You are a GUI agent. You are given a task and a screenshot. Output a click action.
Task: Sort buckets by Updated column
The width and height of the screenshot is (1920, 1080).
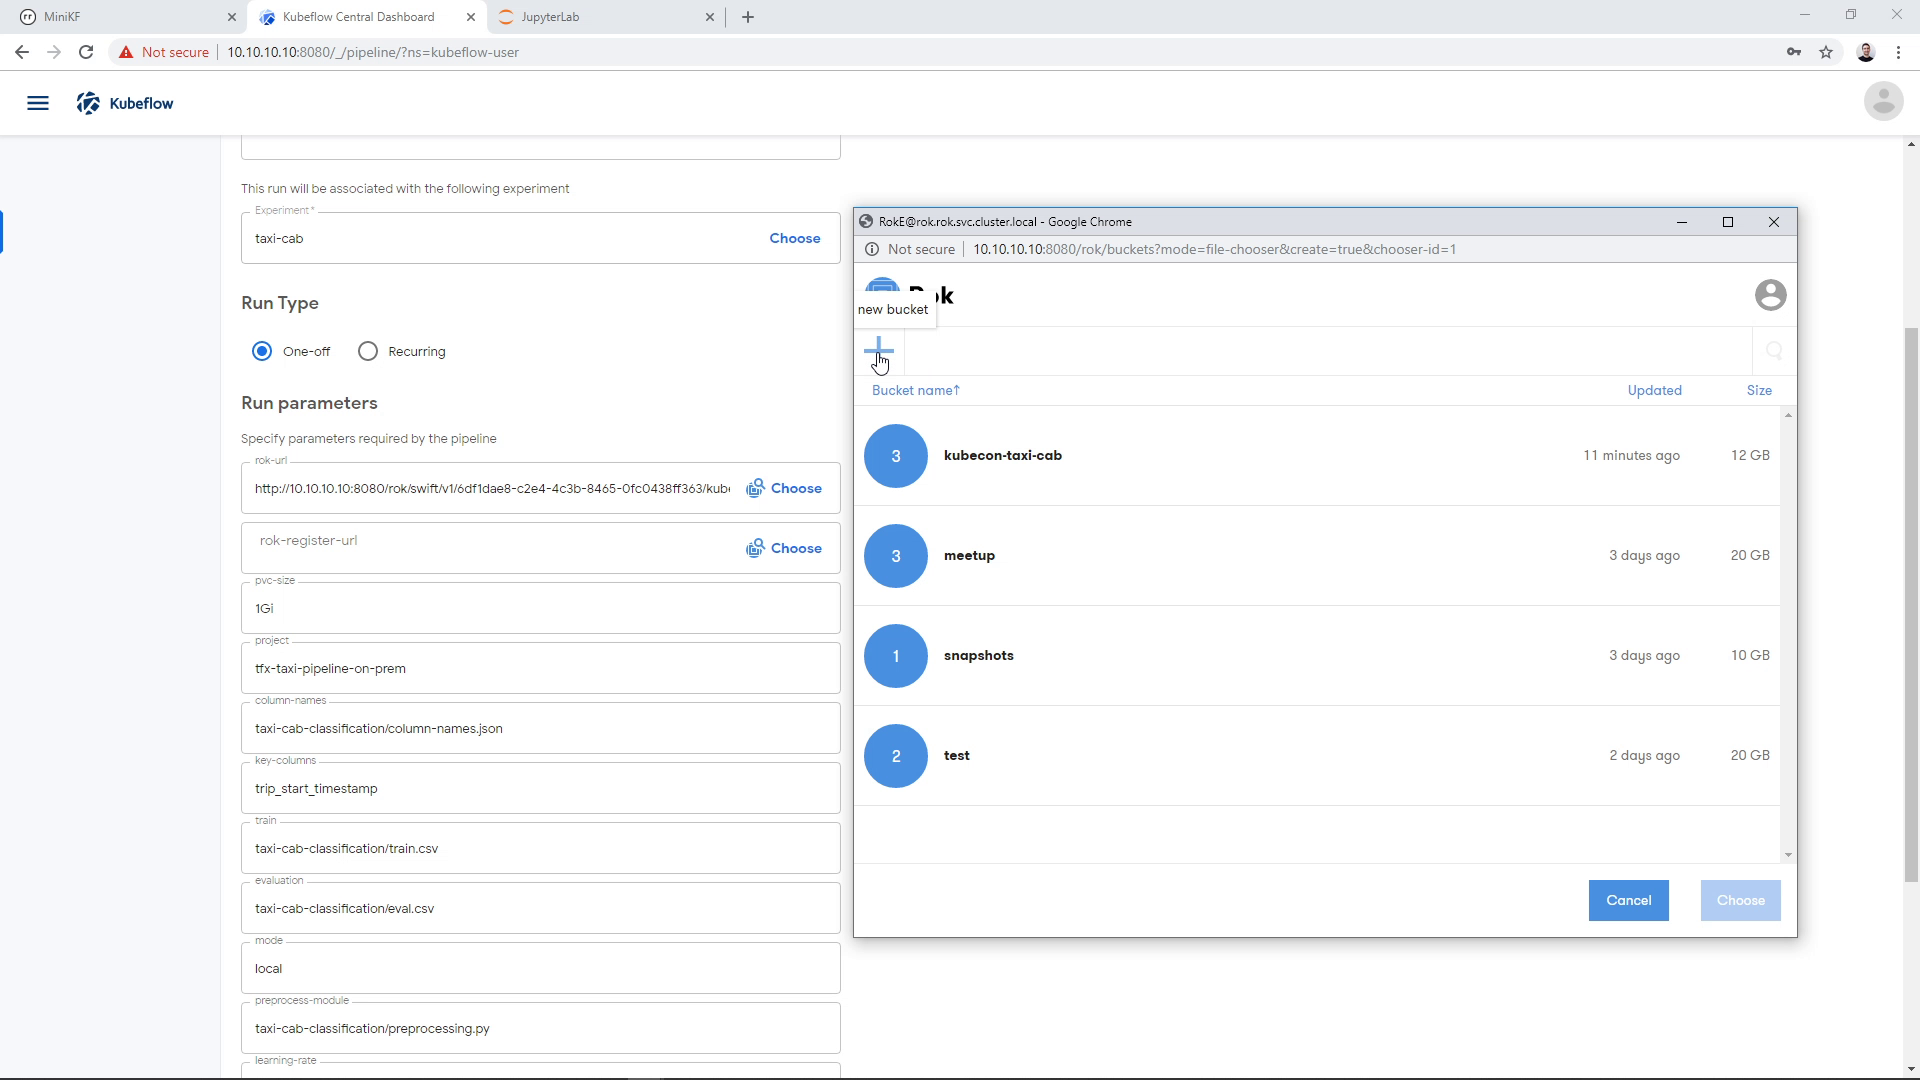click(x=1654, y=390)
